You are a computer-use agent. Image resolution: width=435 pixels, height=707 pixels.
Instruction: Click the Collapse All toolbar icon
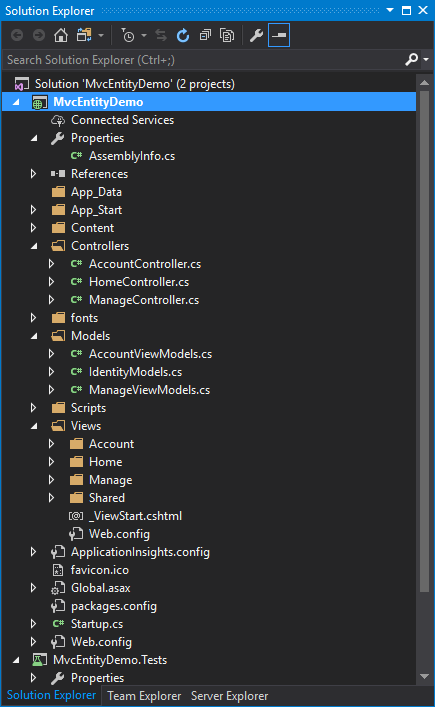(205, 35)
